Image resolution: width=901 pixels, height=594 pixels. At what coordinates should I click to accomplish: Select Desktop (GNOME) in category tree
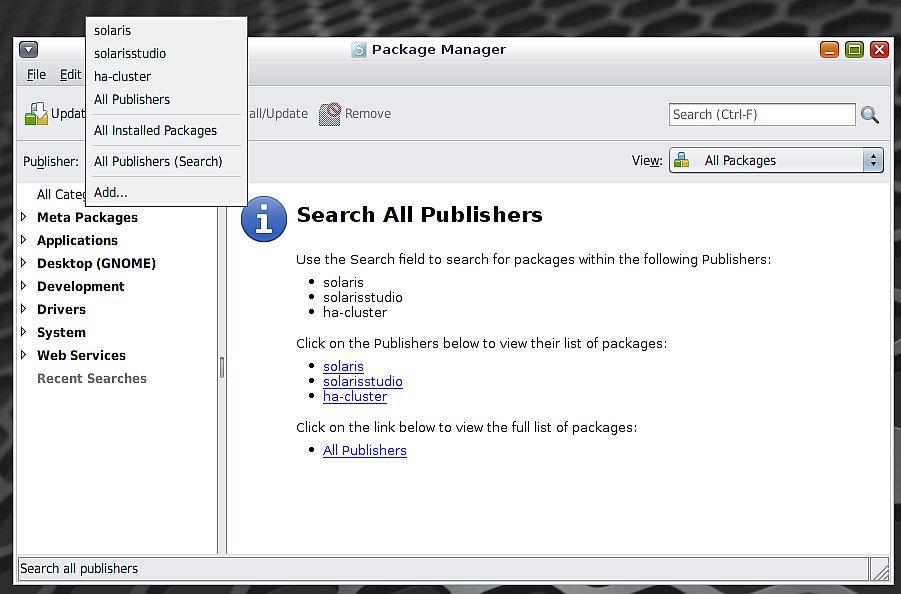[x=96, y=263]
